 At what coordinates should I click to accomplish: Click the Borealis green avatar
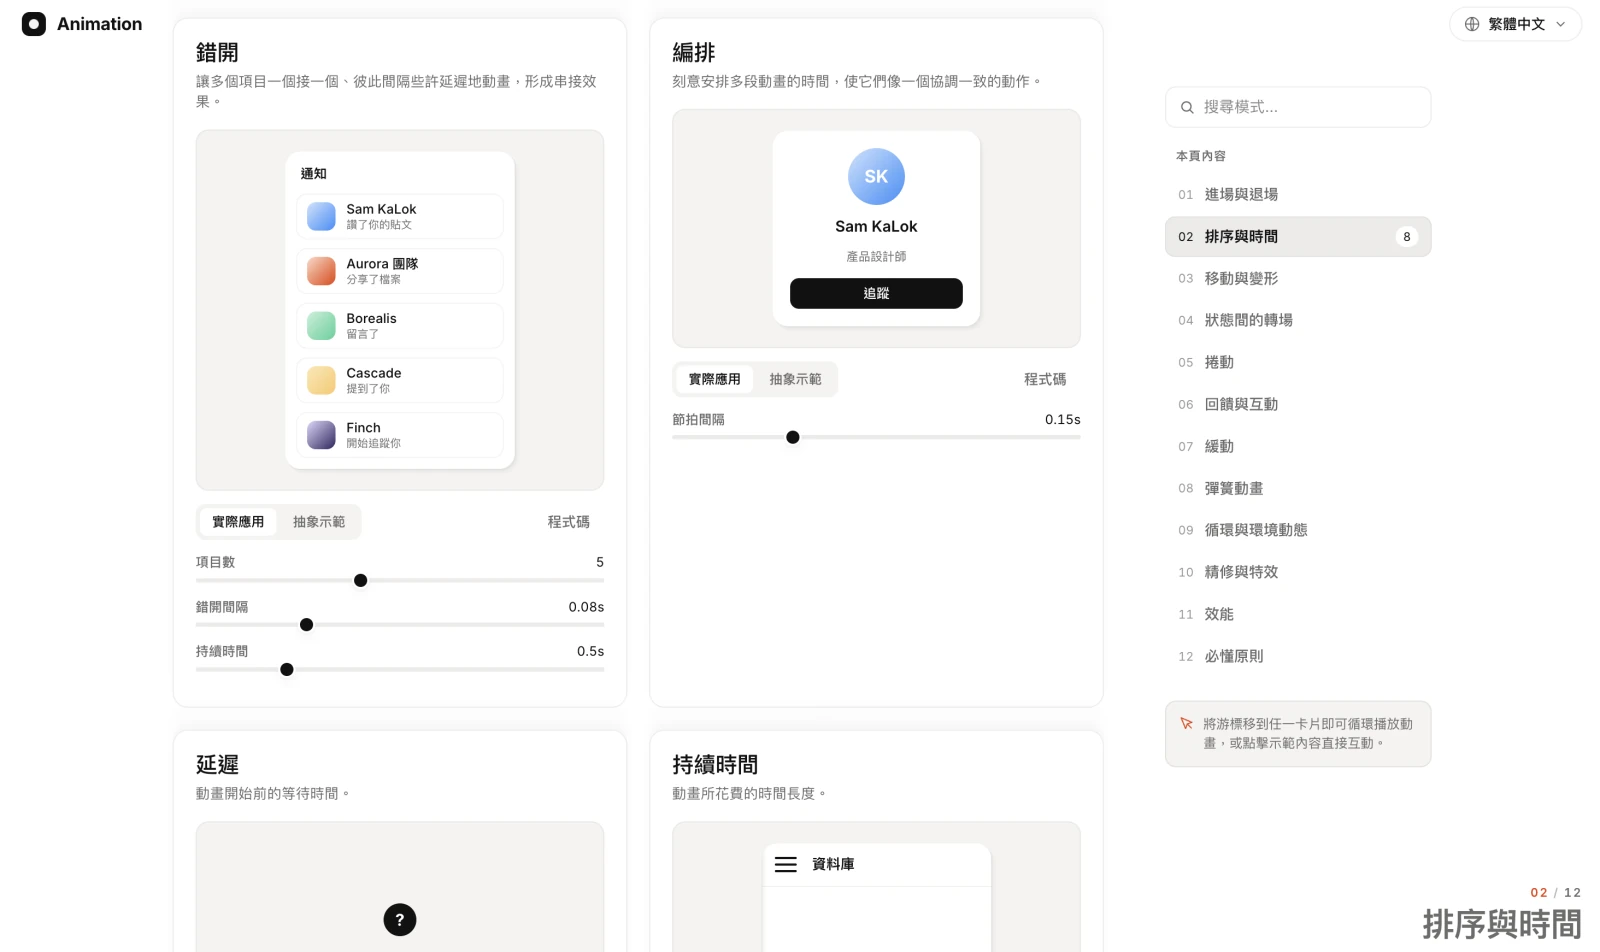pyautogui.click(x=321, y=326)
